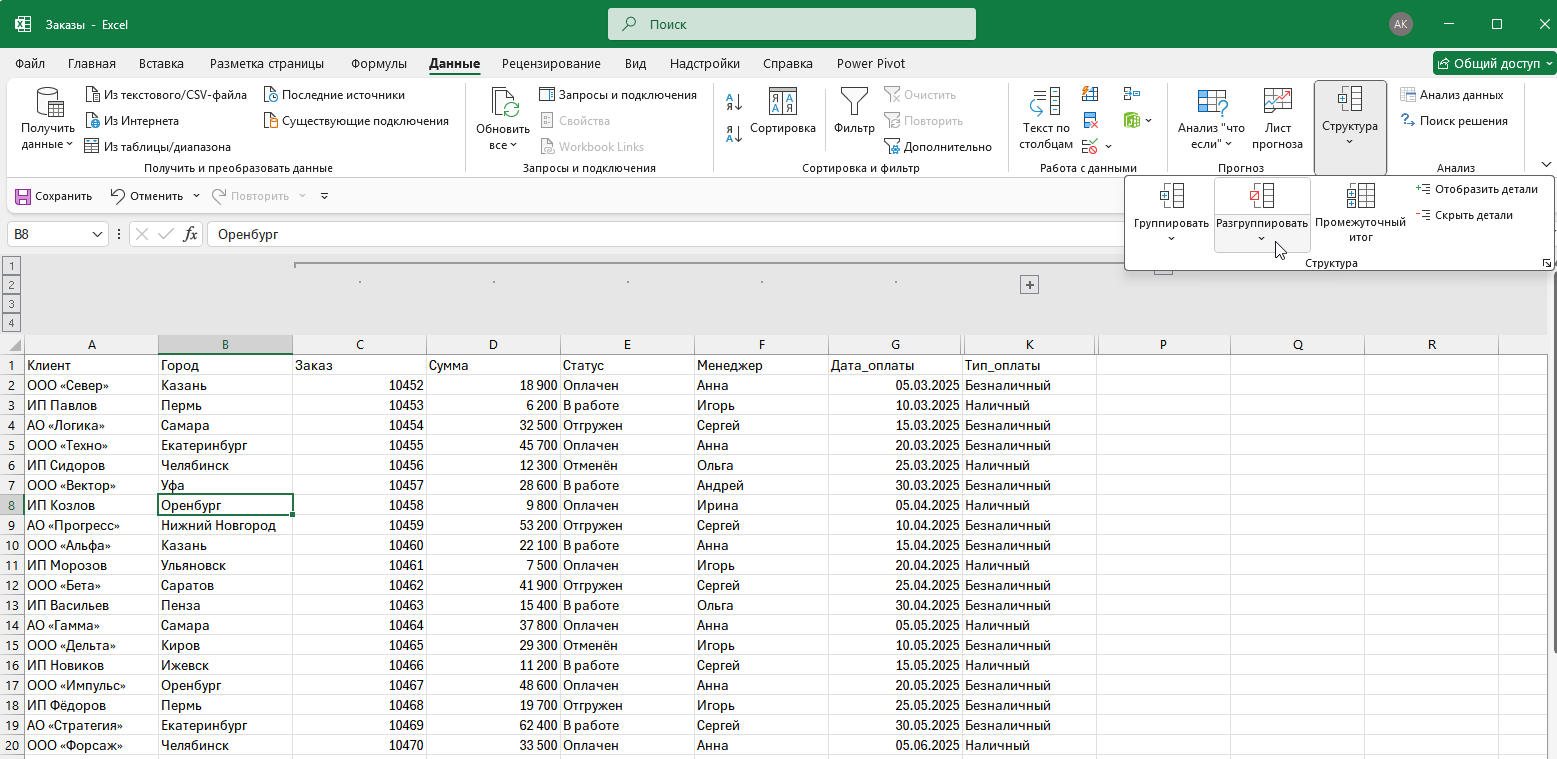Click the insert function fx icon
The width and height of the screenshot is (1557, 759).
click(x=190, y=234)
